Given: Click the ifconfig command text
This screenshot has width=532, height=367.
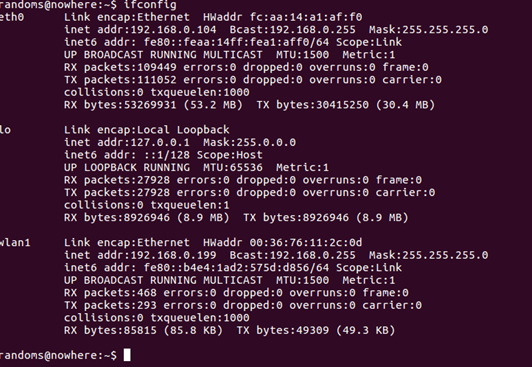Looking at the screenshot, I should click(150, 5).
